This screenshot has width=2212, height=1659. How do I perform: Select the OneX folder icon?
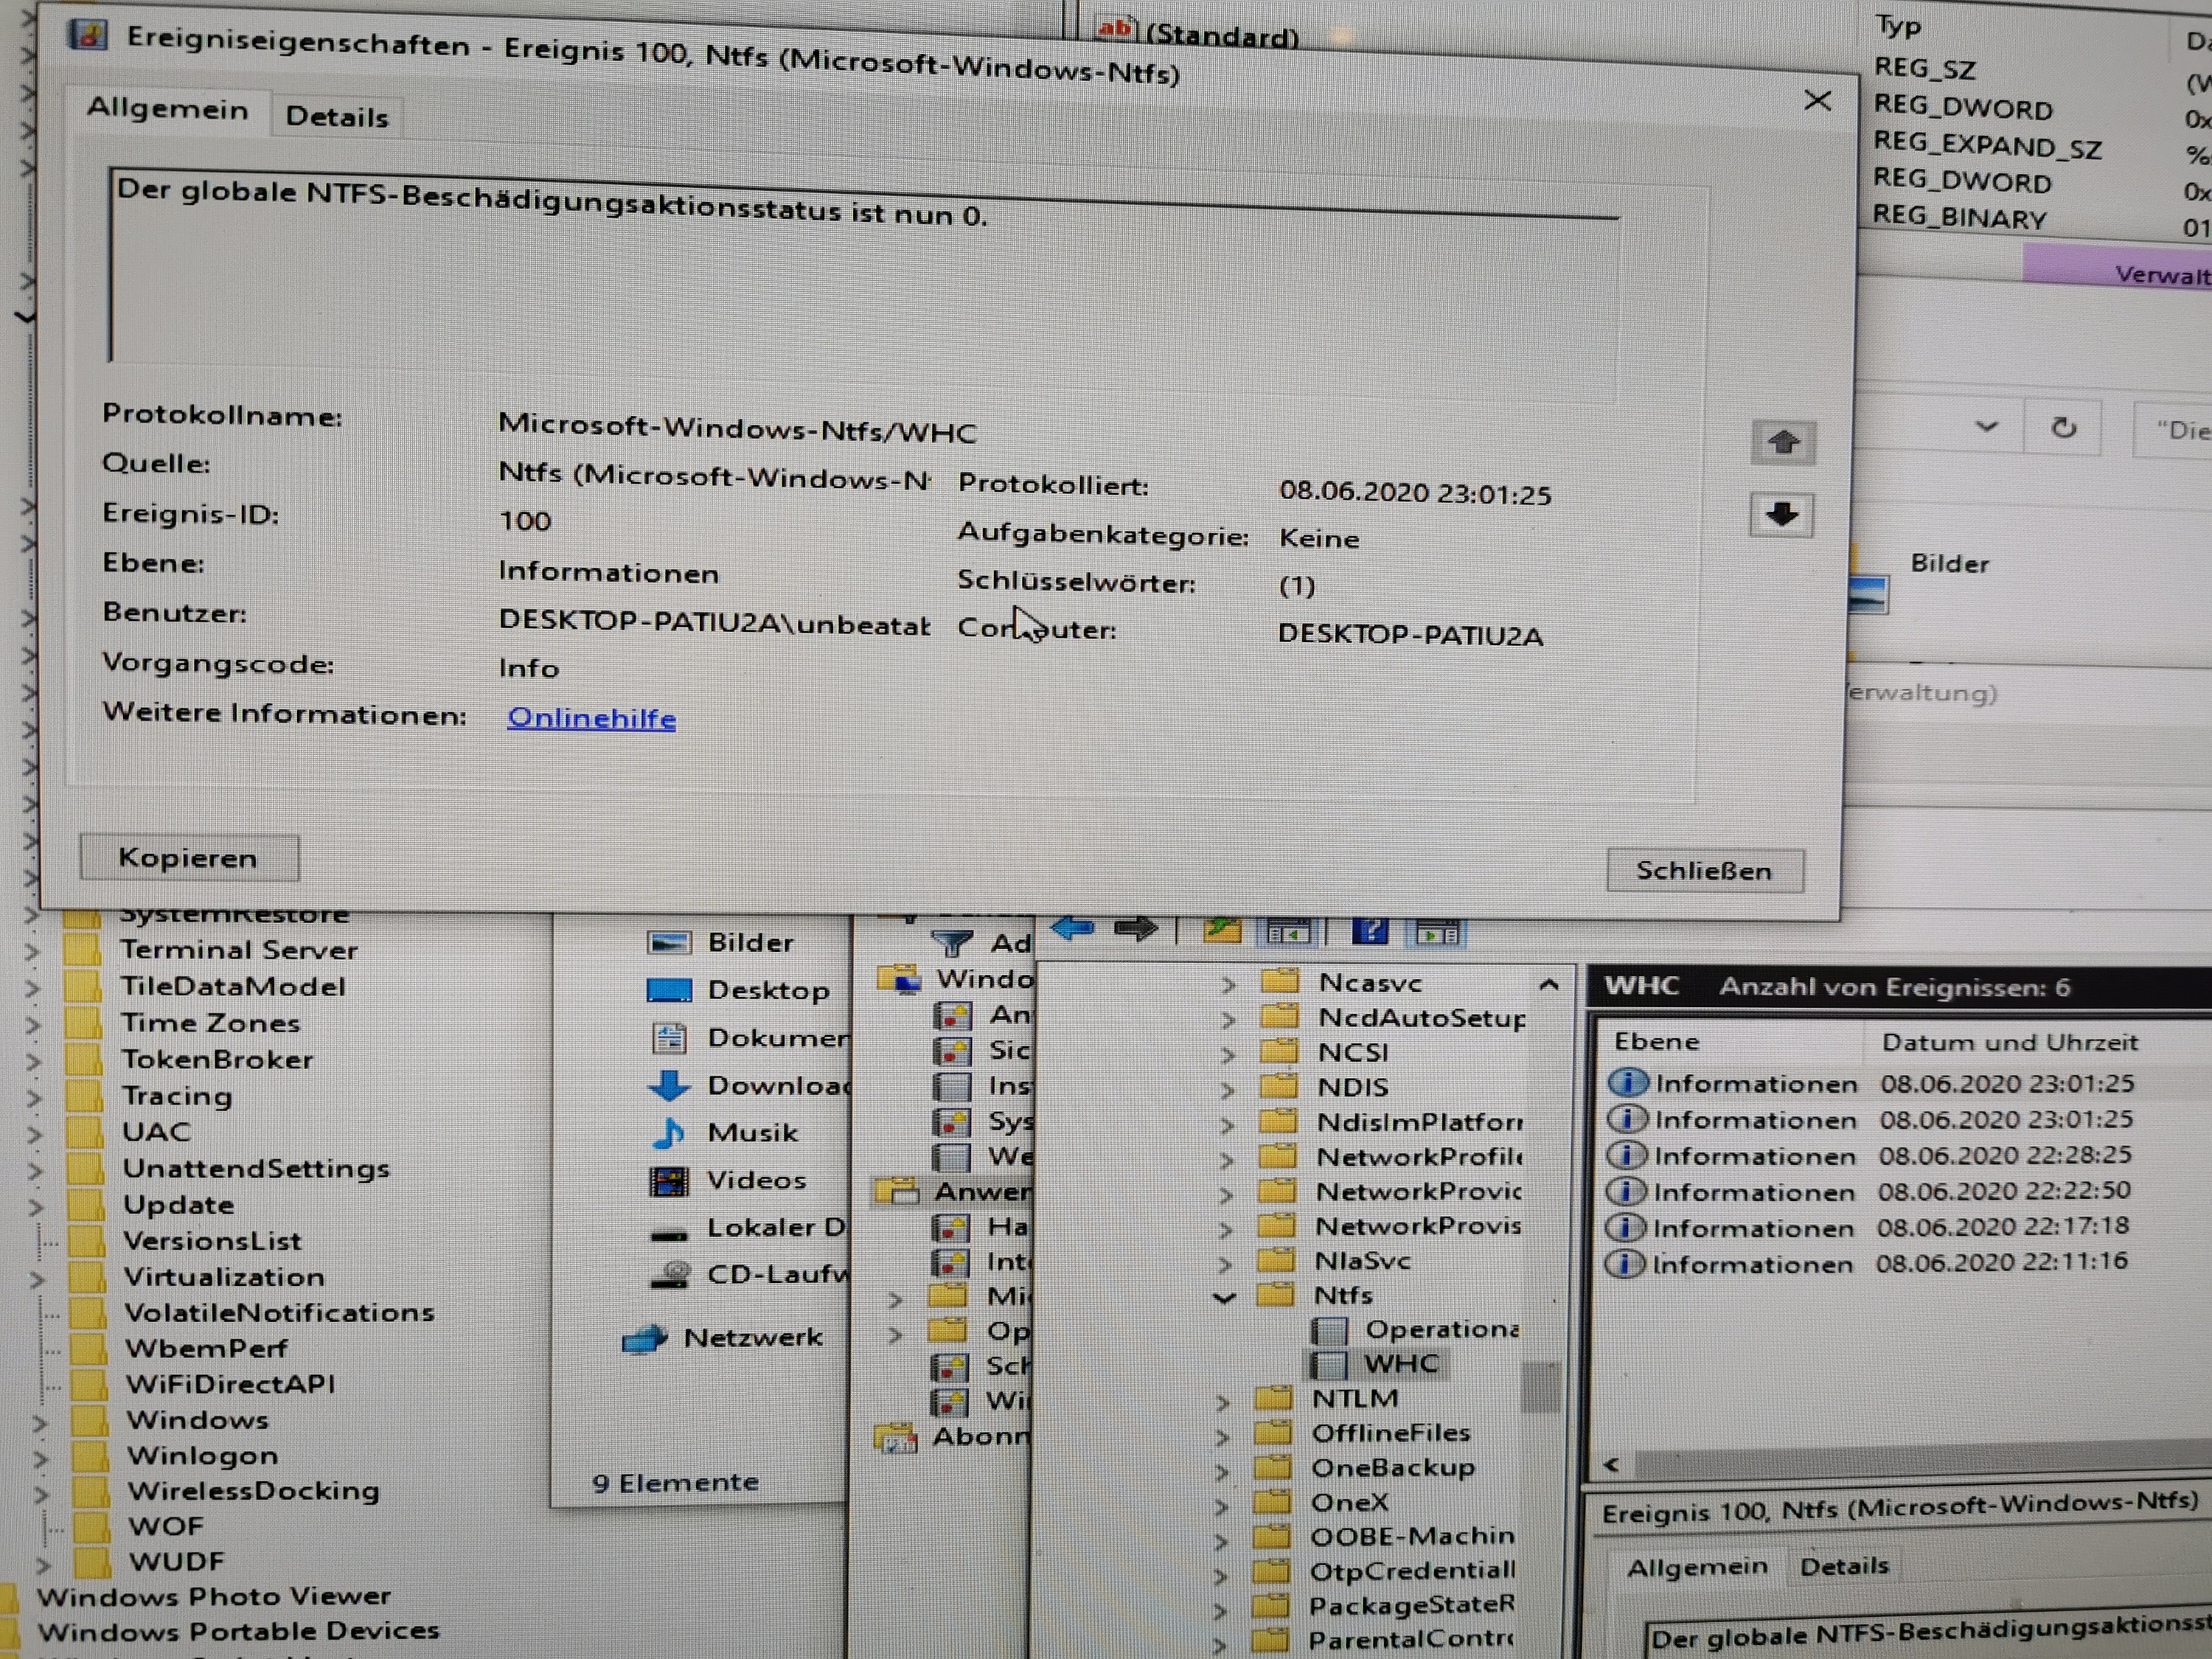point(1272,1502)
